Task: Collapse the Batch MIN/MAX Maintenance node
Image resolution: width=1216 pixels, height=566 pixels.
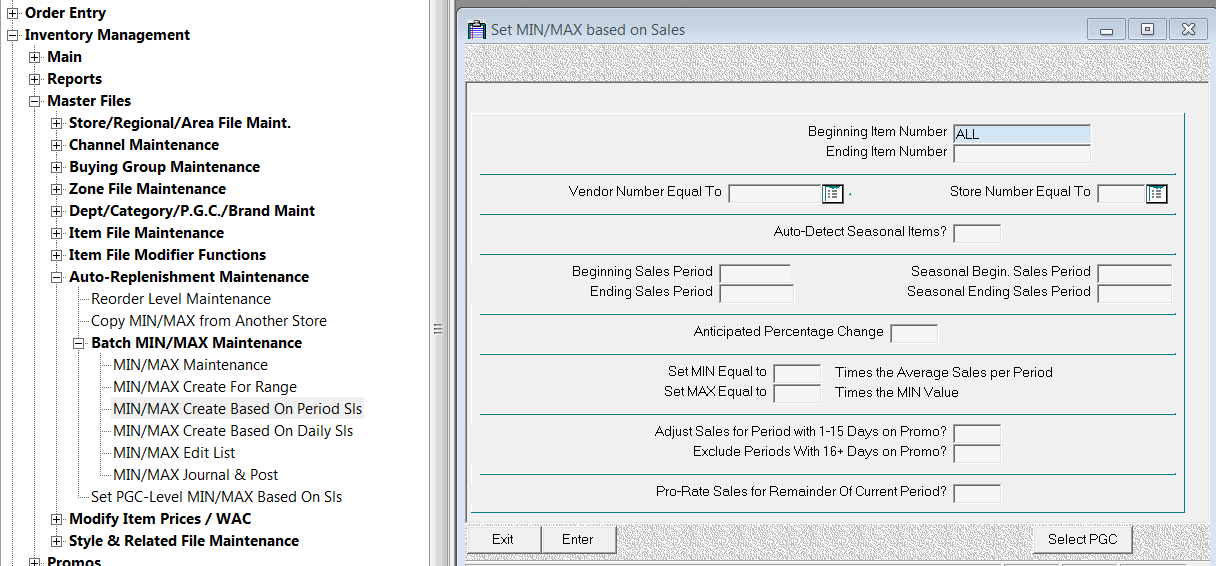Action: pyautogui.click(x=79, y=343)
